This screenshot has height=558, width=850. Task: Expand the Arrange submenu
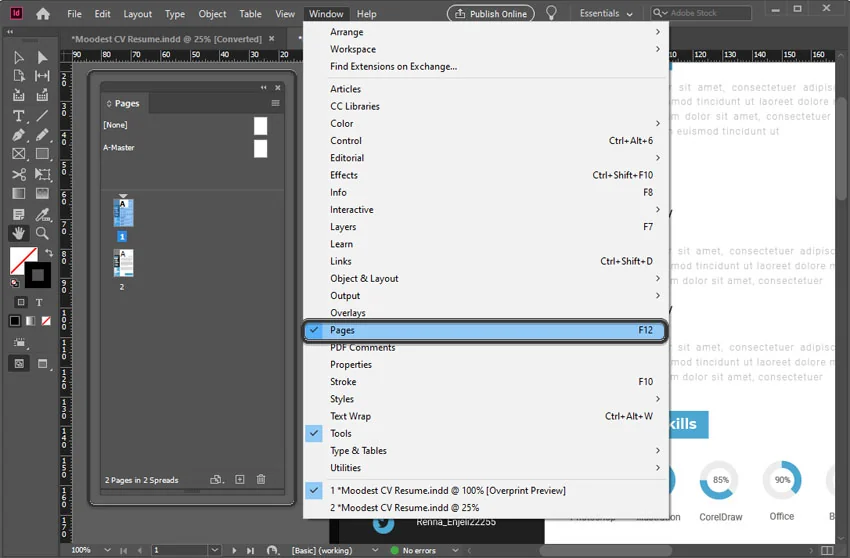(485, 32)
